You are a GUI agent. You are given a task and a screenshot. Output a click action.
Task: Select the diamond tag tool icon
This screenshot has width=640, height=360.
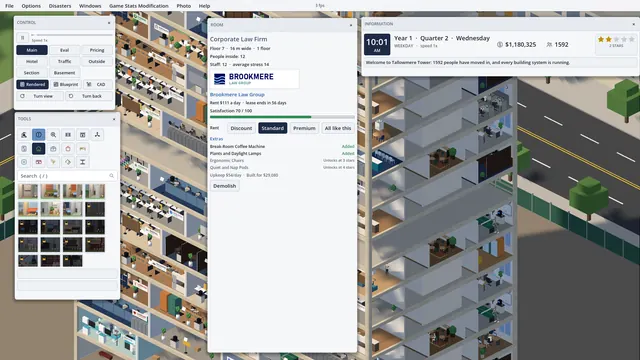[68, 162]
